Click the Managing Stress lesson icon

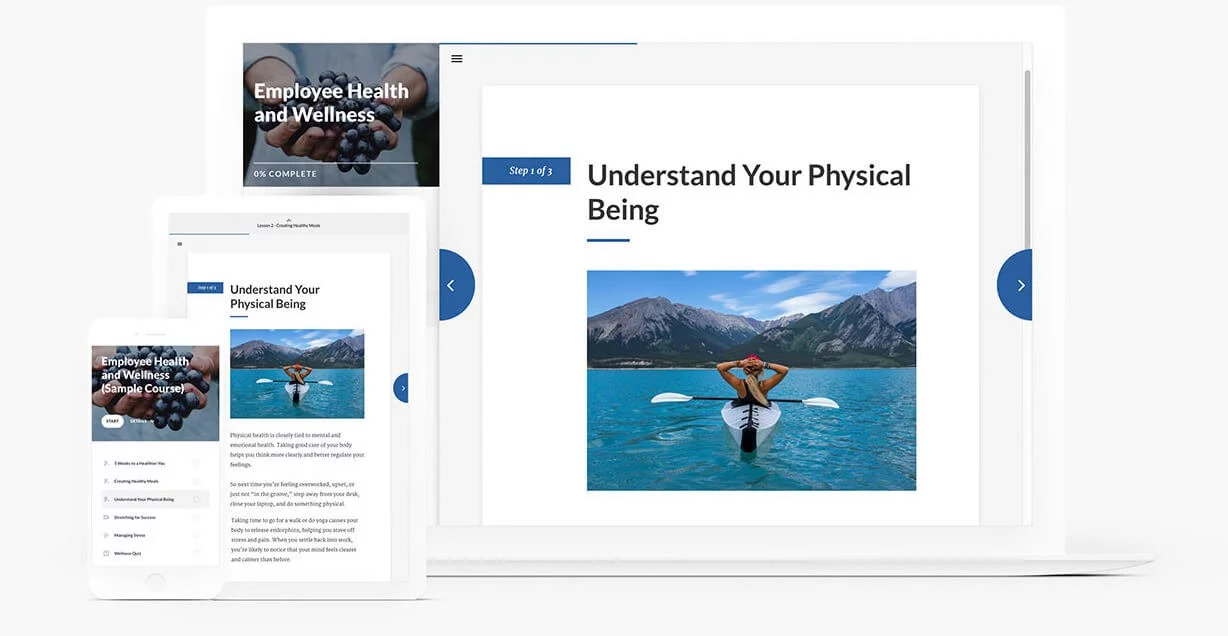coord(107,535)
